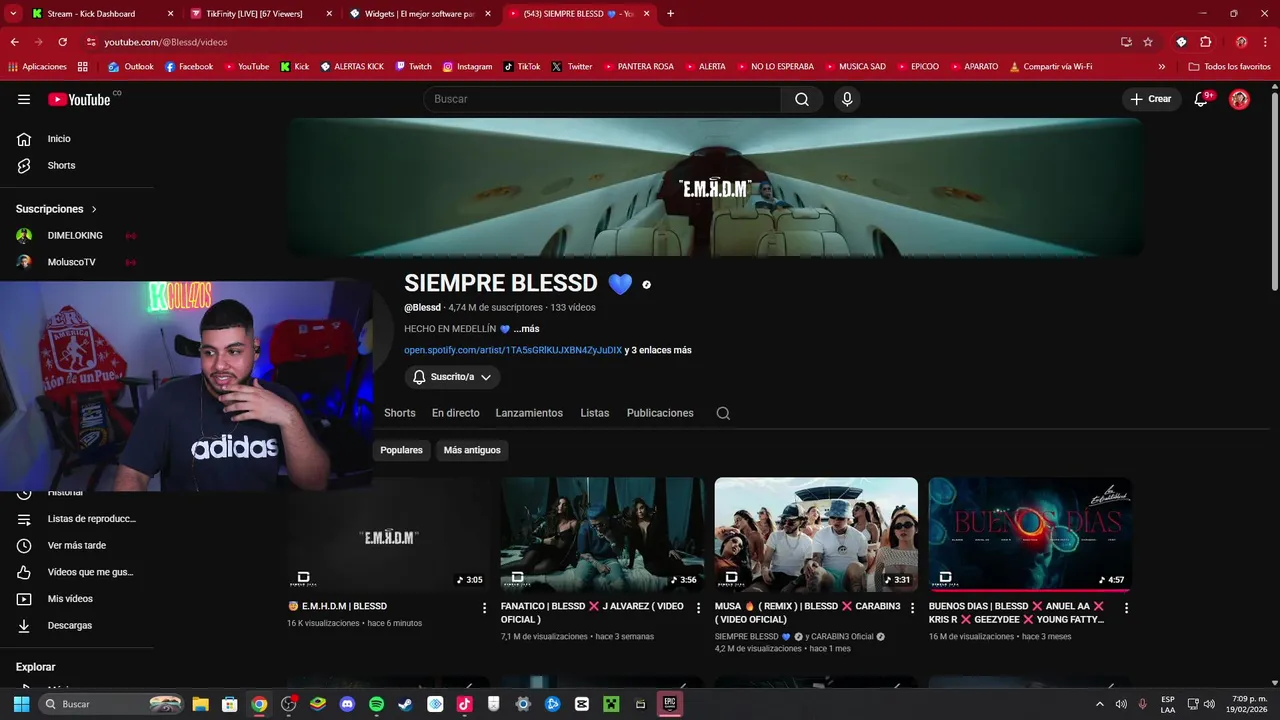This screenshot has height=720, width=1280.
Task: Click inside the YouTube Buscar field
Action: tap(603, 99)
